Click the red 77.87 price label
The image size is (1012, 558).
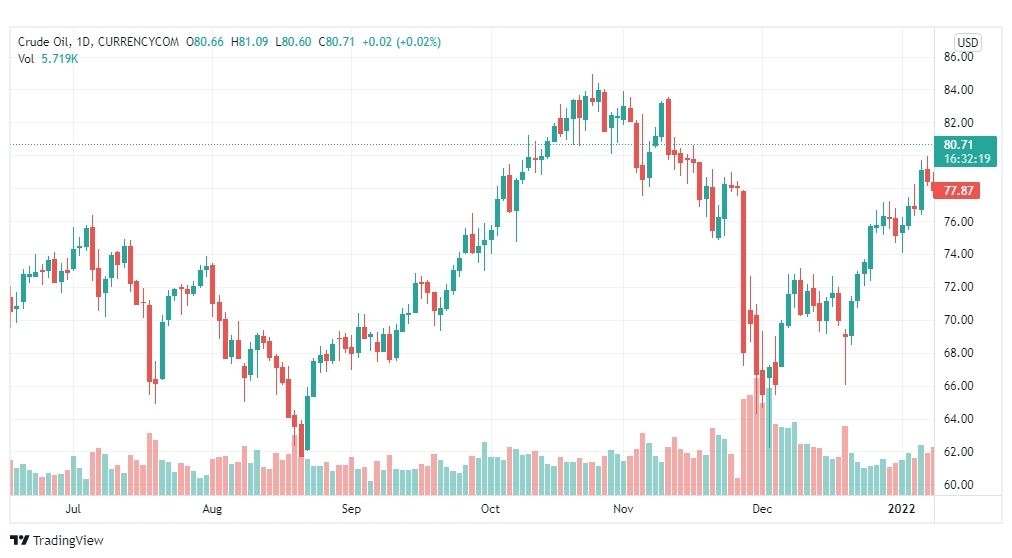tap(957, 190)
